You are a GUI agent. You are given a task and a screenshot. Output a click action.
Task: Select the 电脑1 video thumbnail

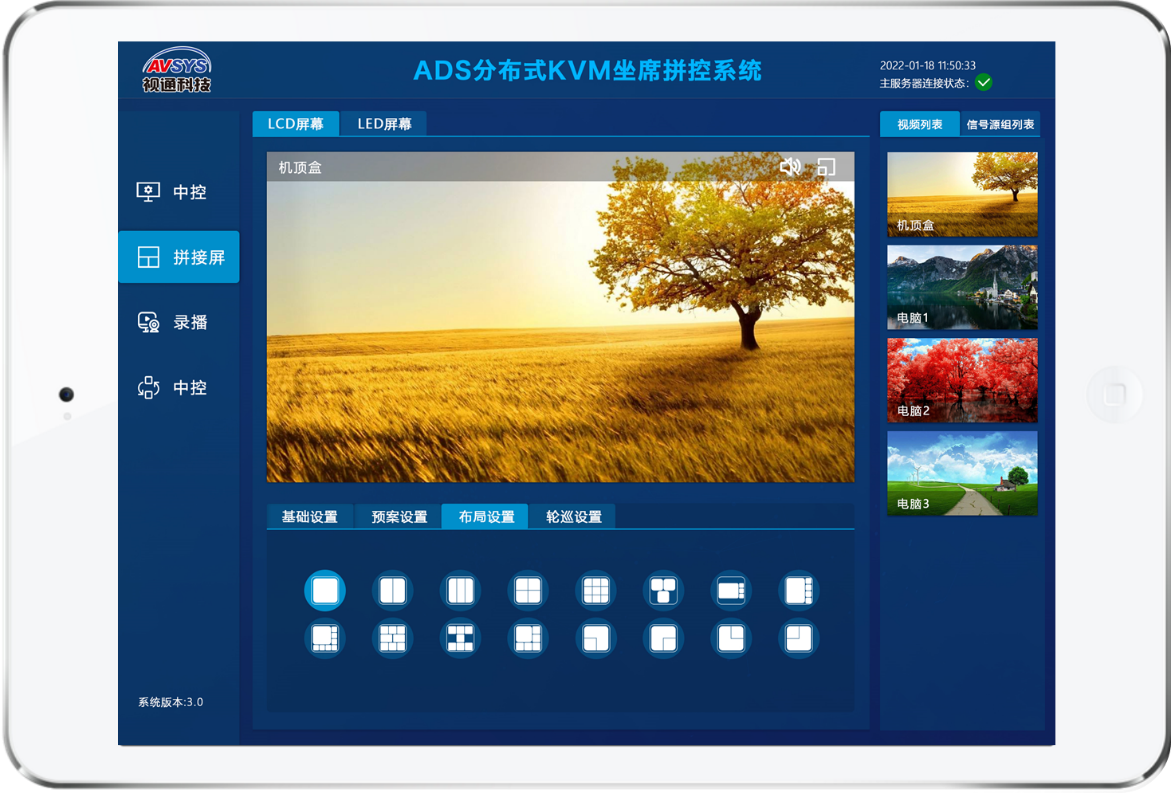tap(962, 287)
